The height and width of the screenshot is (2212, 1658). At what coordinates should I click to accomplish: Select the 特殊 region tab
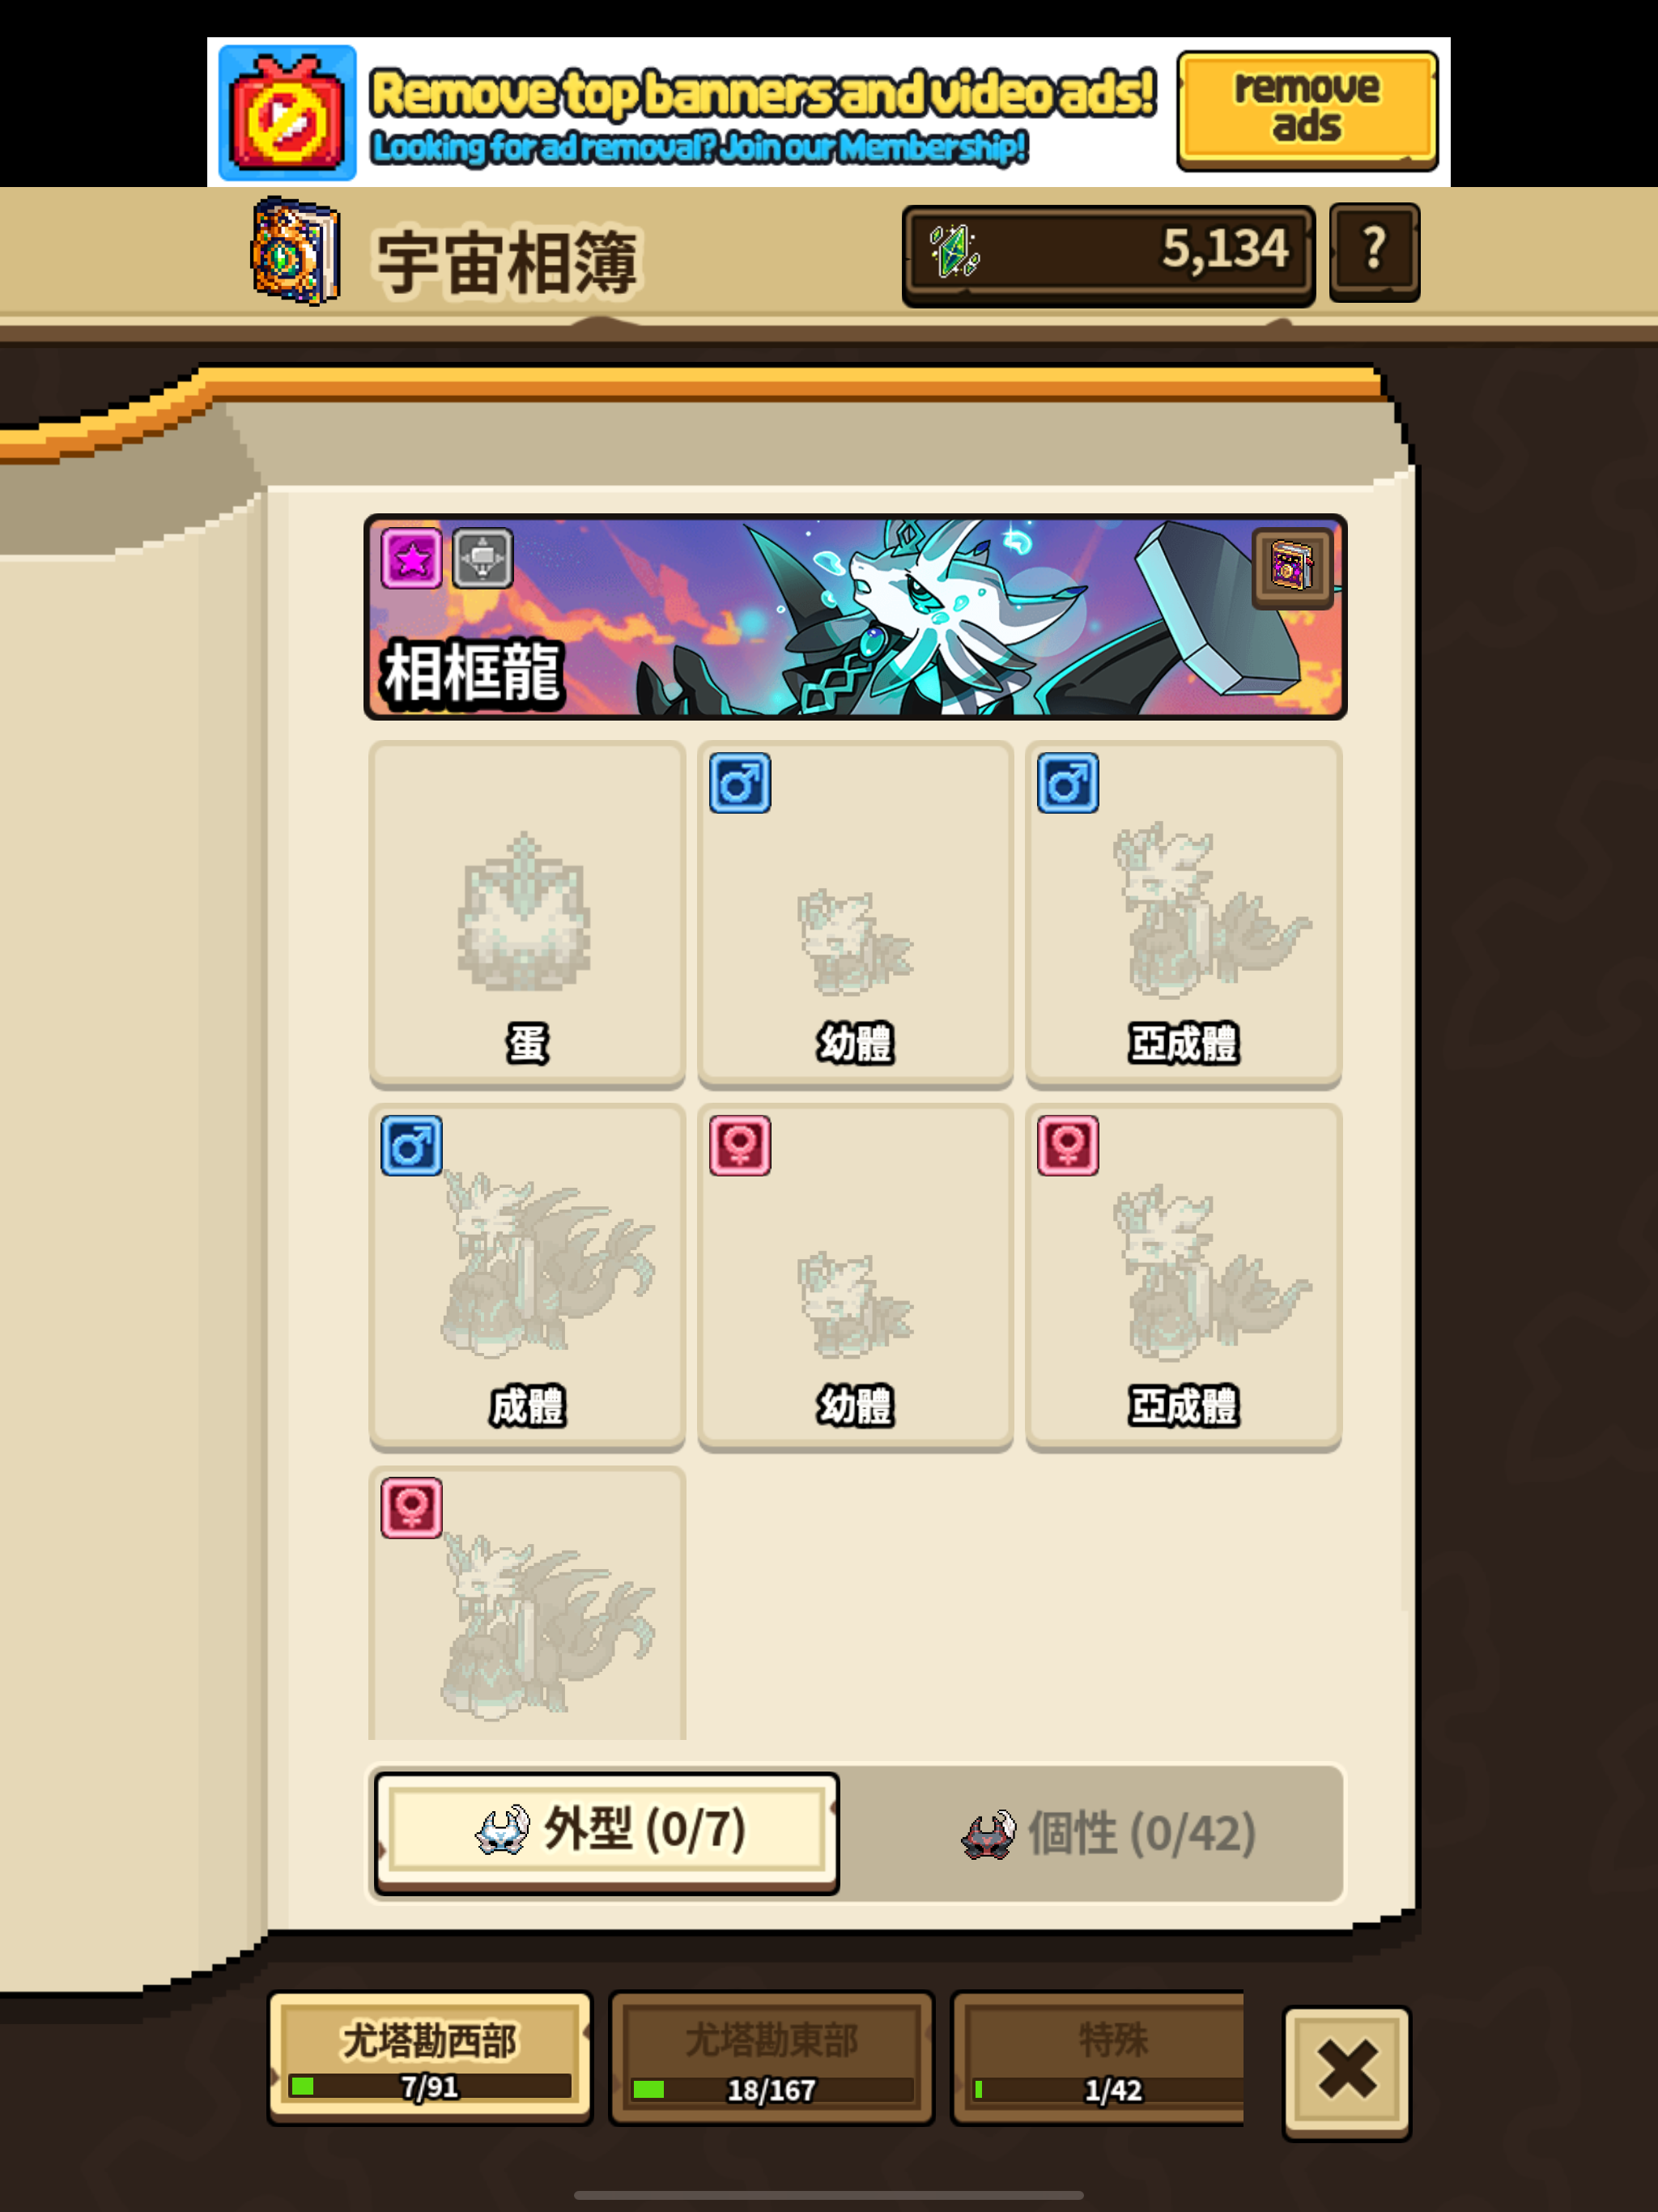click(1098, 2058)
